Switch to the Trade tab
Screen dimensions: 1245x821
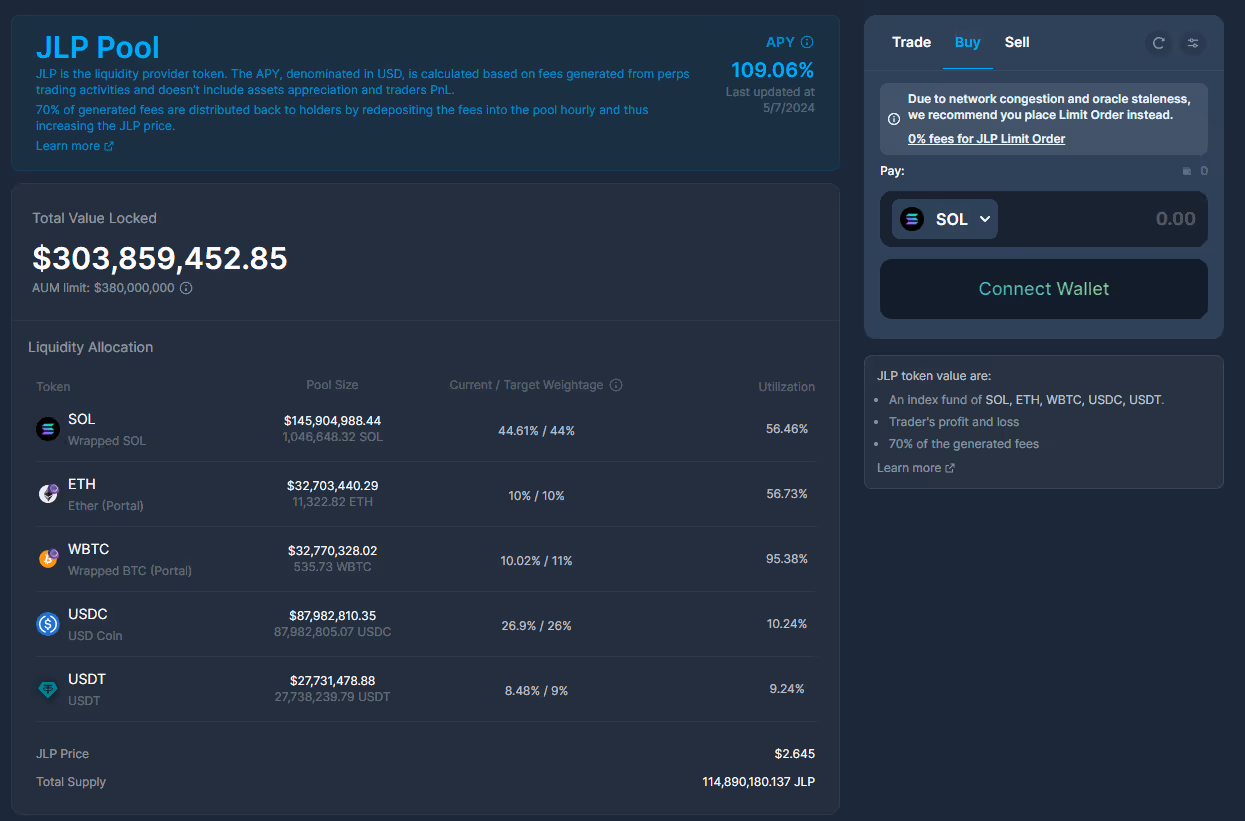911,42
